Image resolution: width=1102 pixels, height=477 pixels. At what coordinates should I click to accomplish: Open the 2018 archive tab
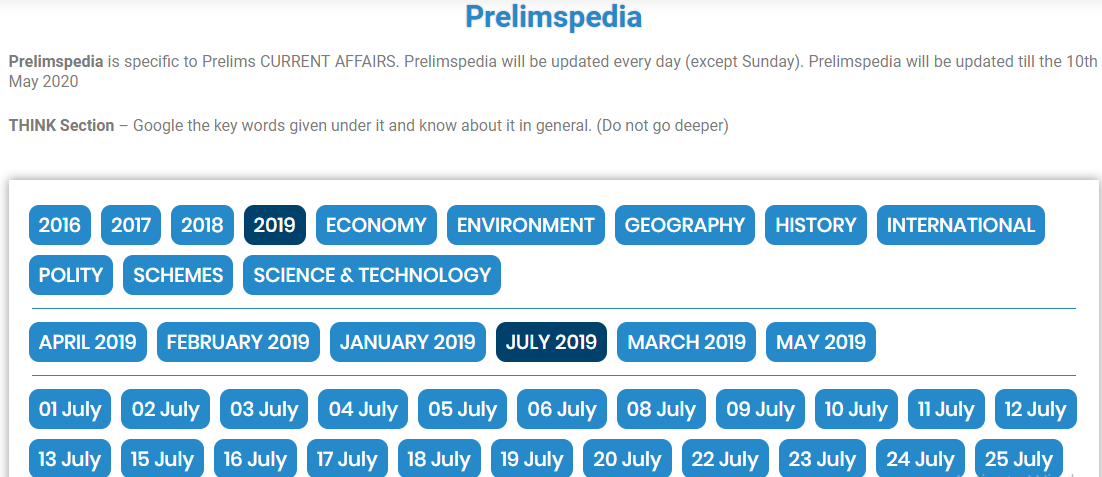coord(202,225)
